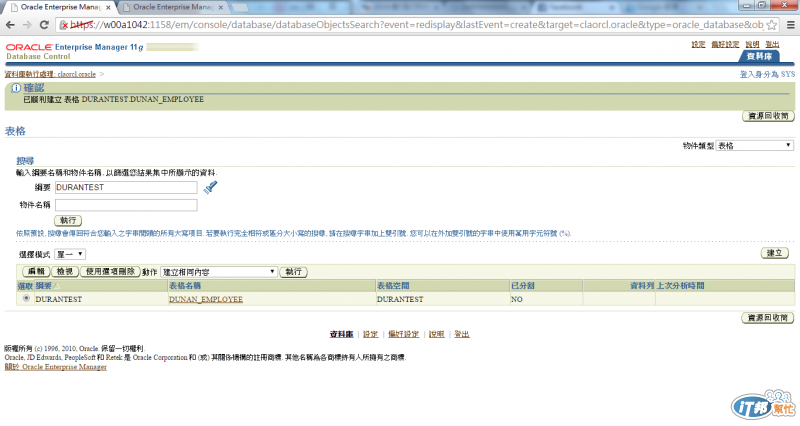The height and width of the screenshot is (426, 800).
Task: Click the footer 偏好設定 link
Action: click(403, 334)
